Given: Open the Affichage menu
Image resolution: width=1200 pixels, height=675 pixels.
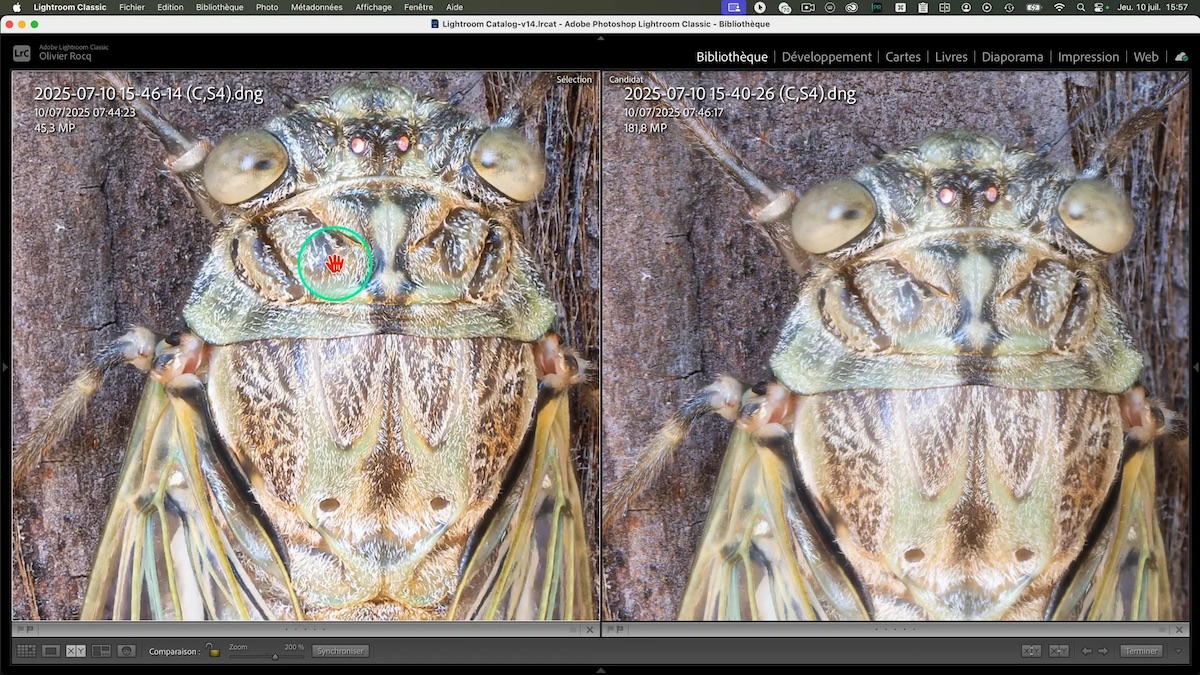Looking at the screenshot, I should pos(373,7).
